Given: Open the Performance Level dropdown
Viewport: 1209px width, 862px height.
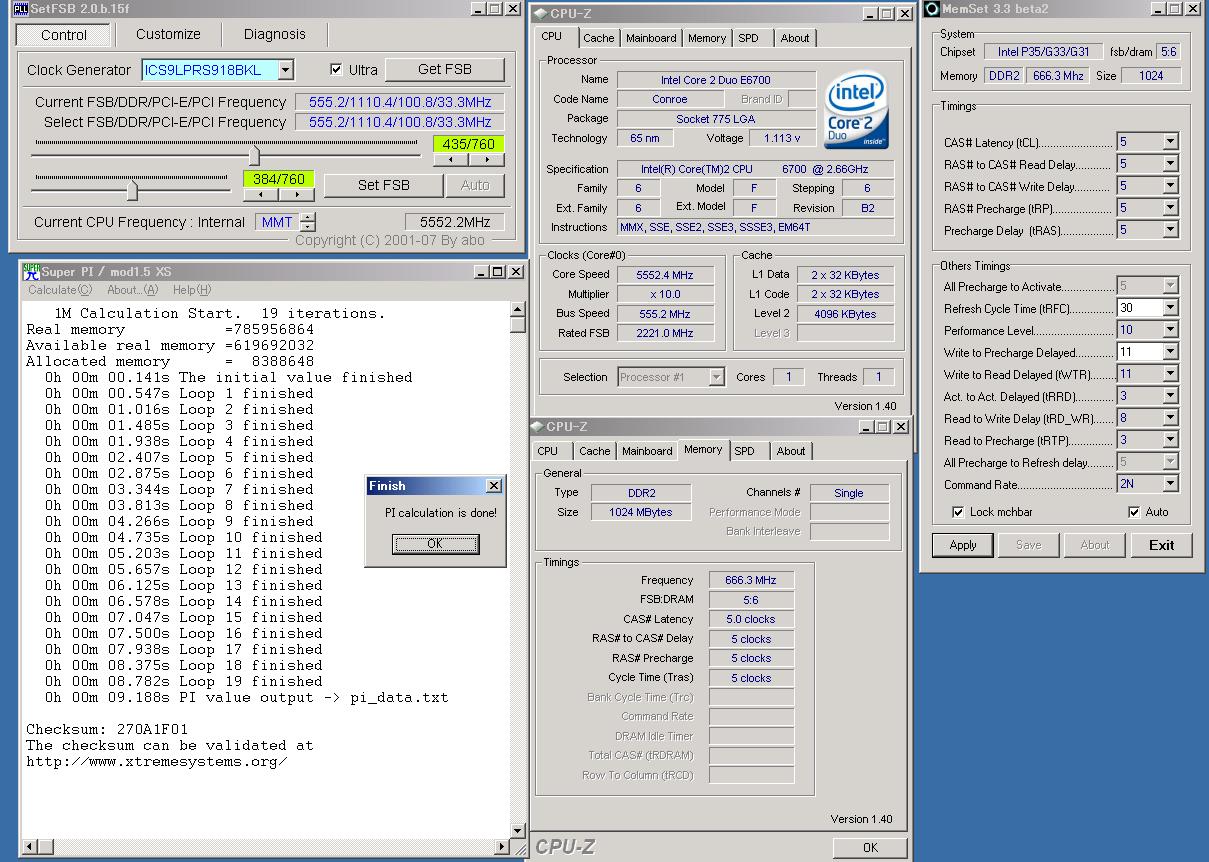Looking at the screenshot, I should pyautogui.click(x=1170, y=330).
